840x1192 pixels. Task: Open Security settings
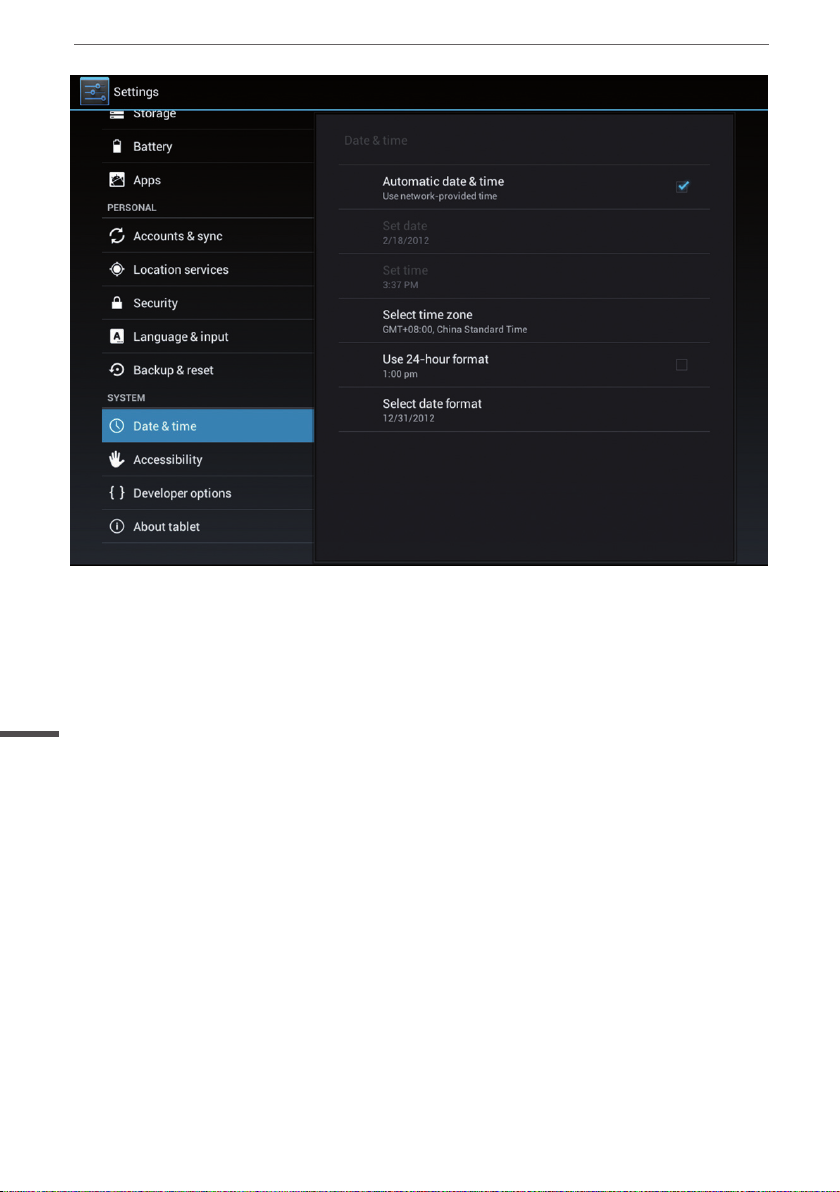click(208, 303)
